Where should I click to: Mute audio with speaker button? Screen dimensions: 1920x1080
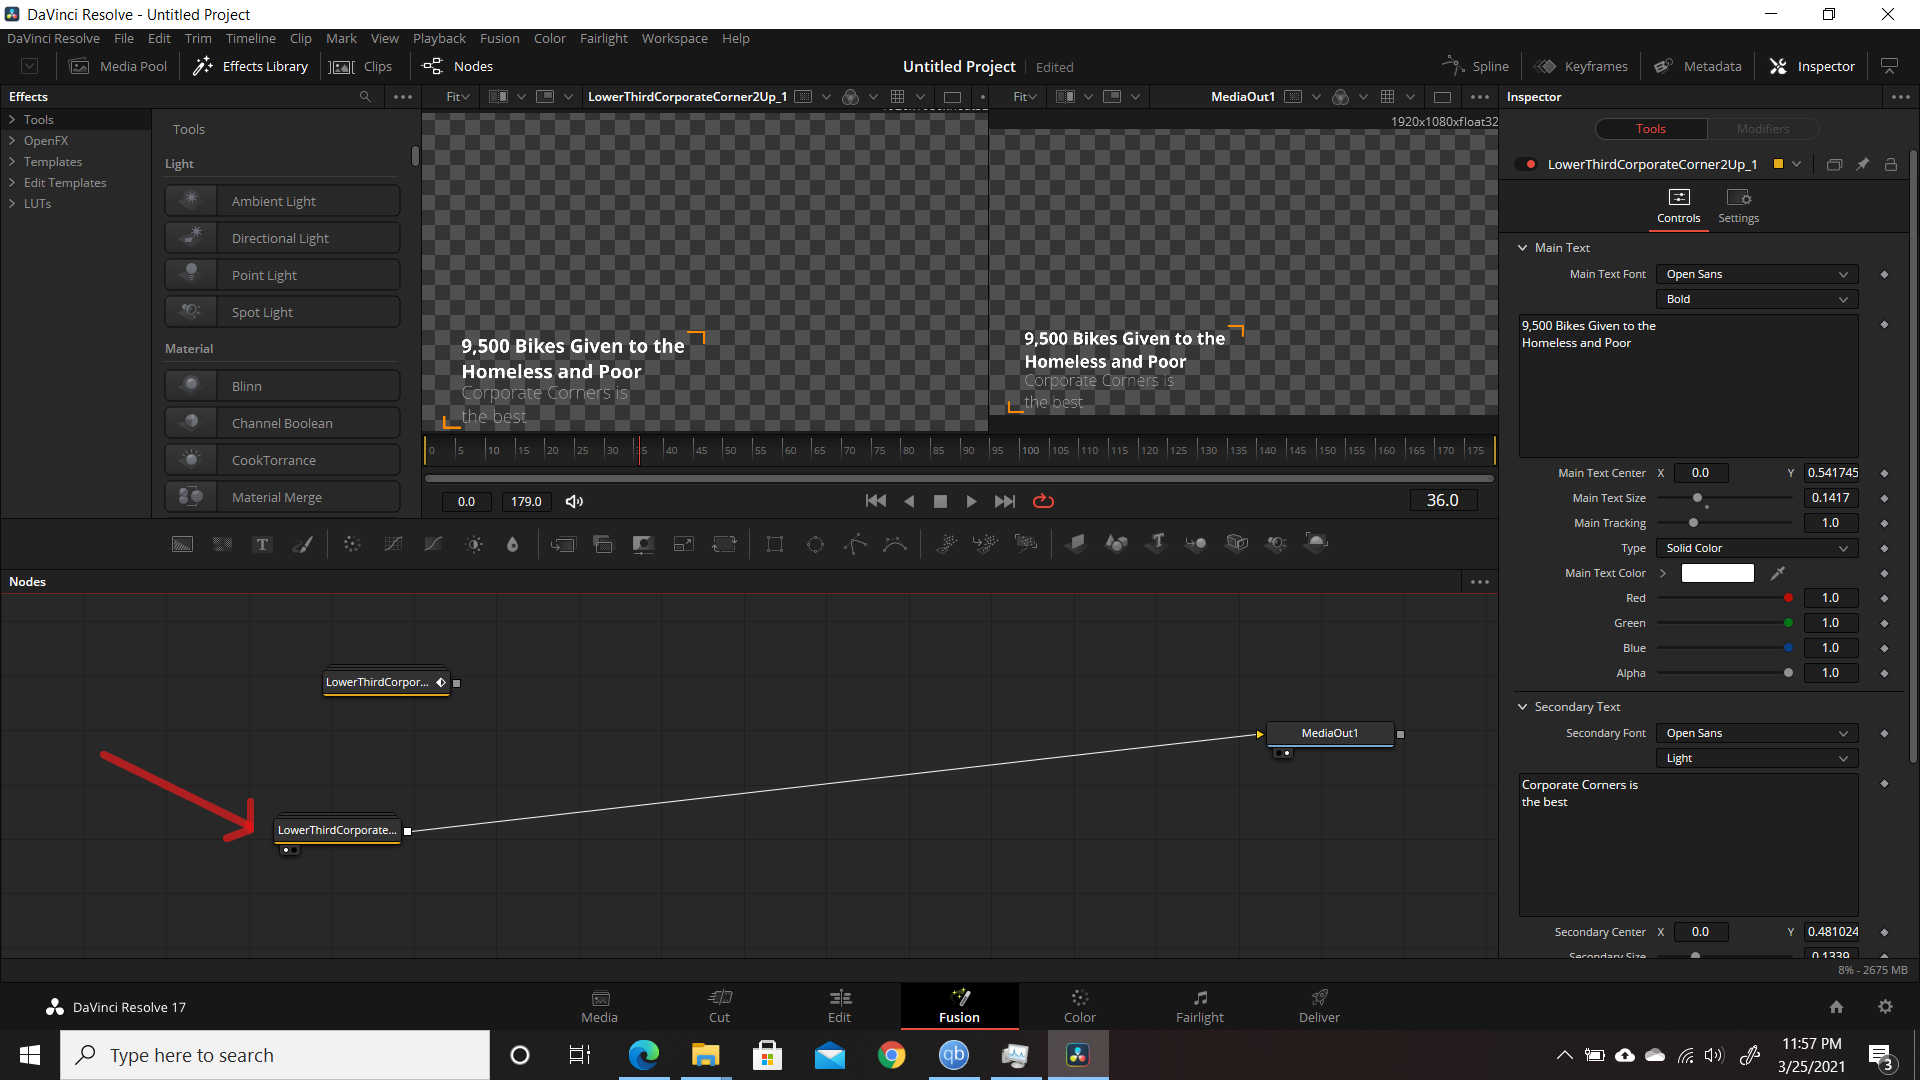(x=574, y=501)
